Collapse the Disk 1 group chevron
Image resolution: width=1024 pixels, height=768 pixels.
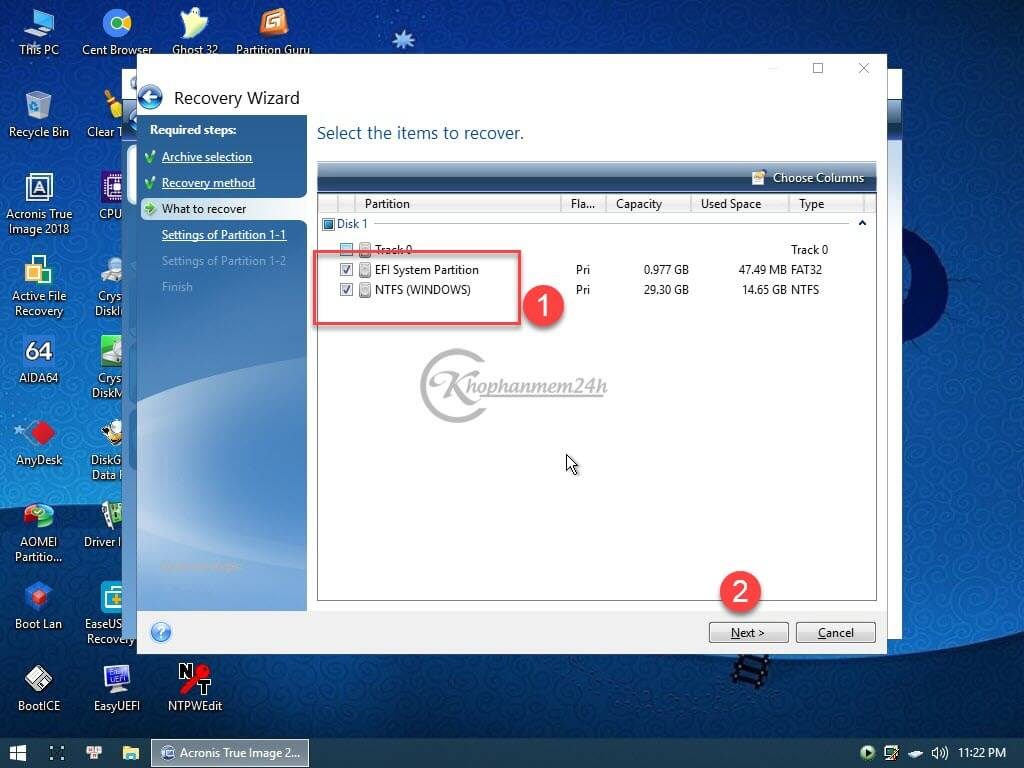pos(862,224)
